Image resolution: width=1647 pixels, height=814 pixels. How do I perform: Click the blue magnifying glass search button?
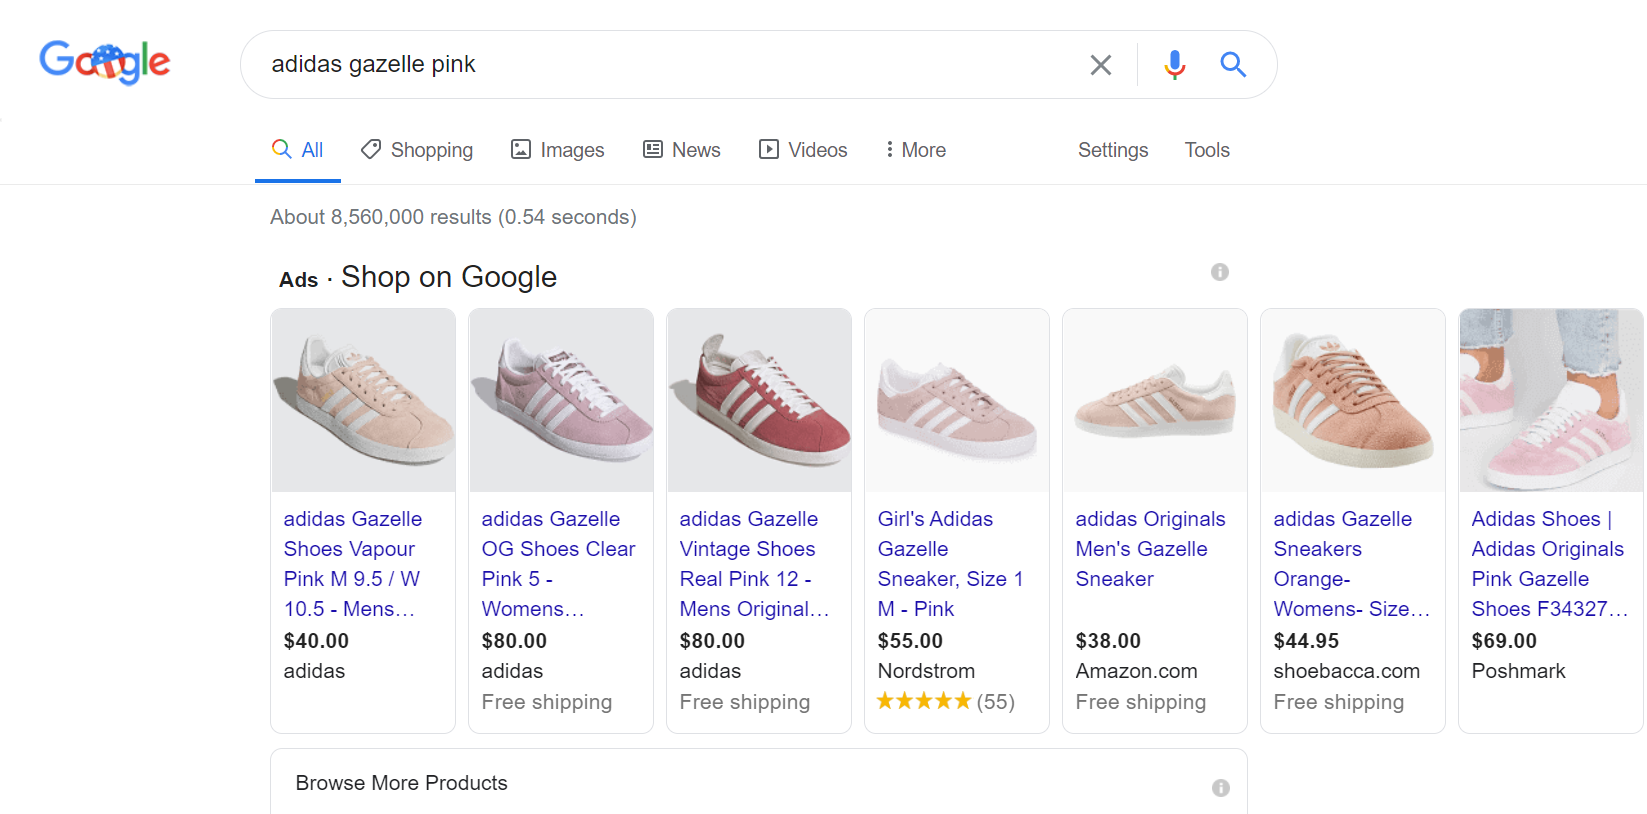click(x=1233, y=65)
